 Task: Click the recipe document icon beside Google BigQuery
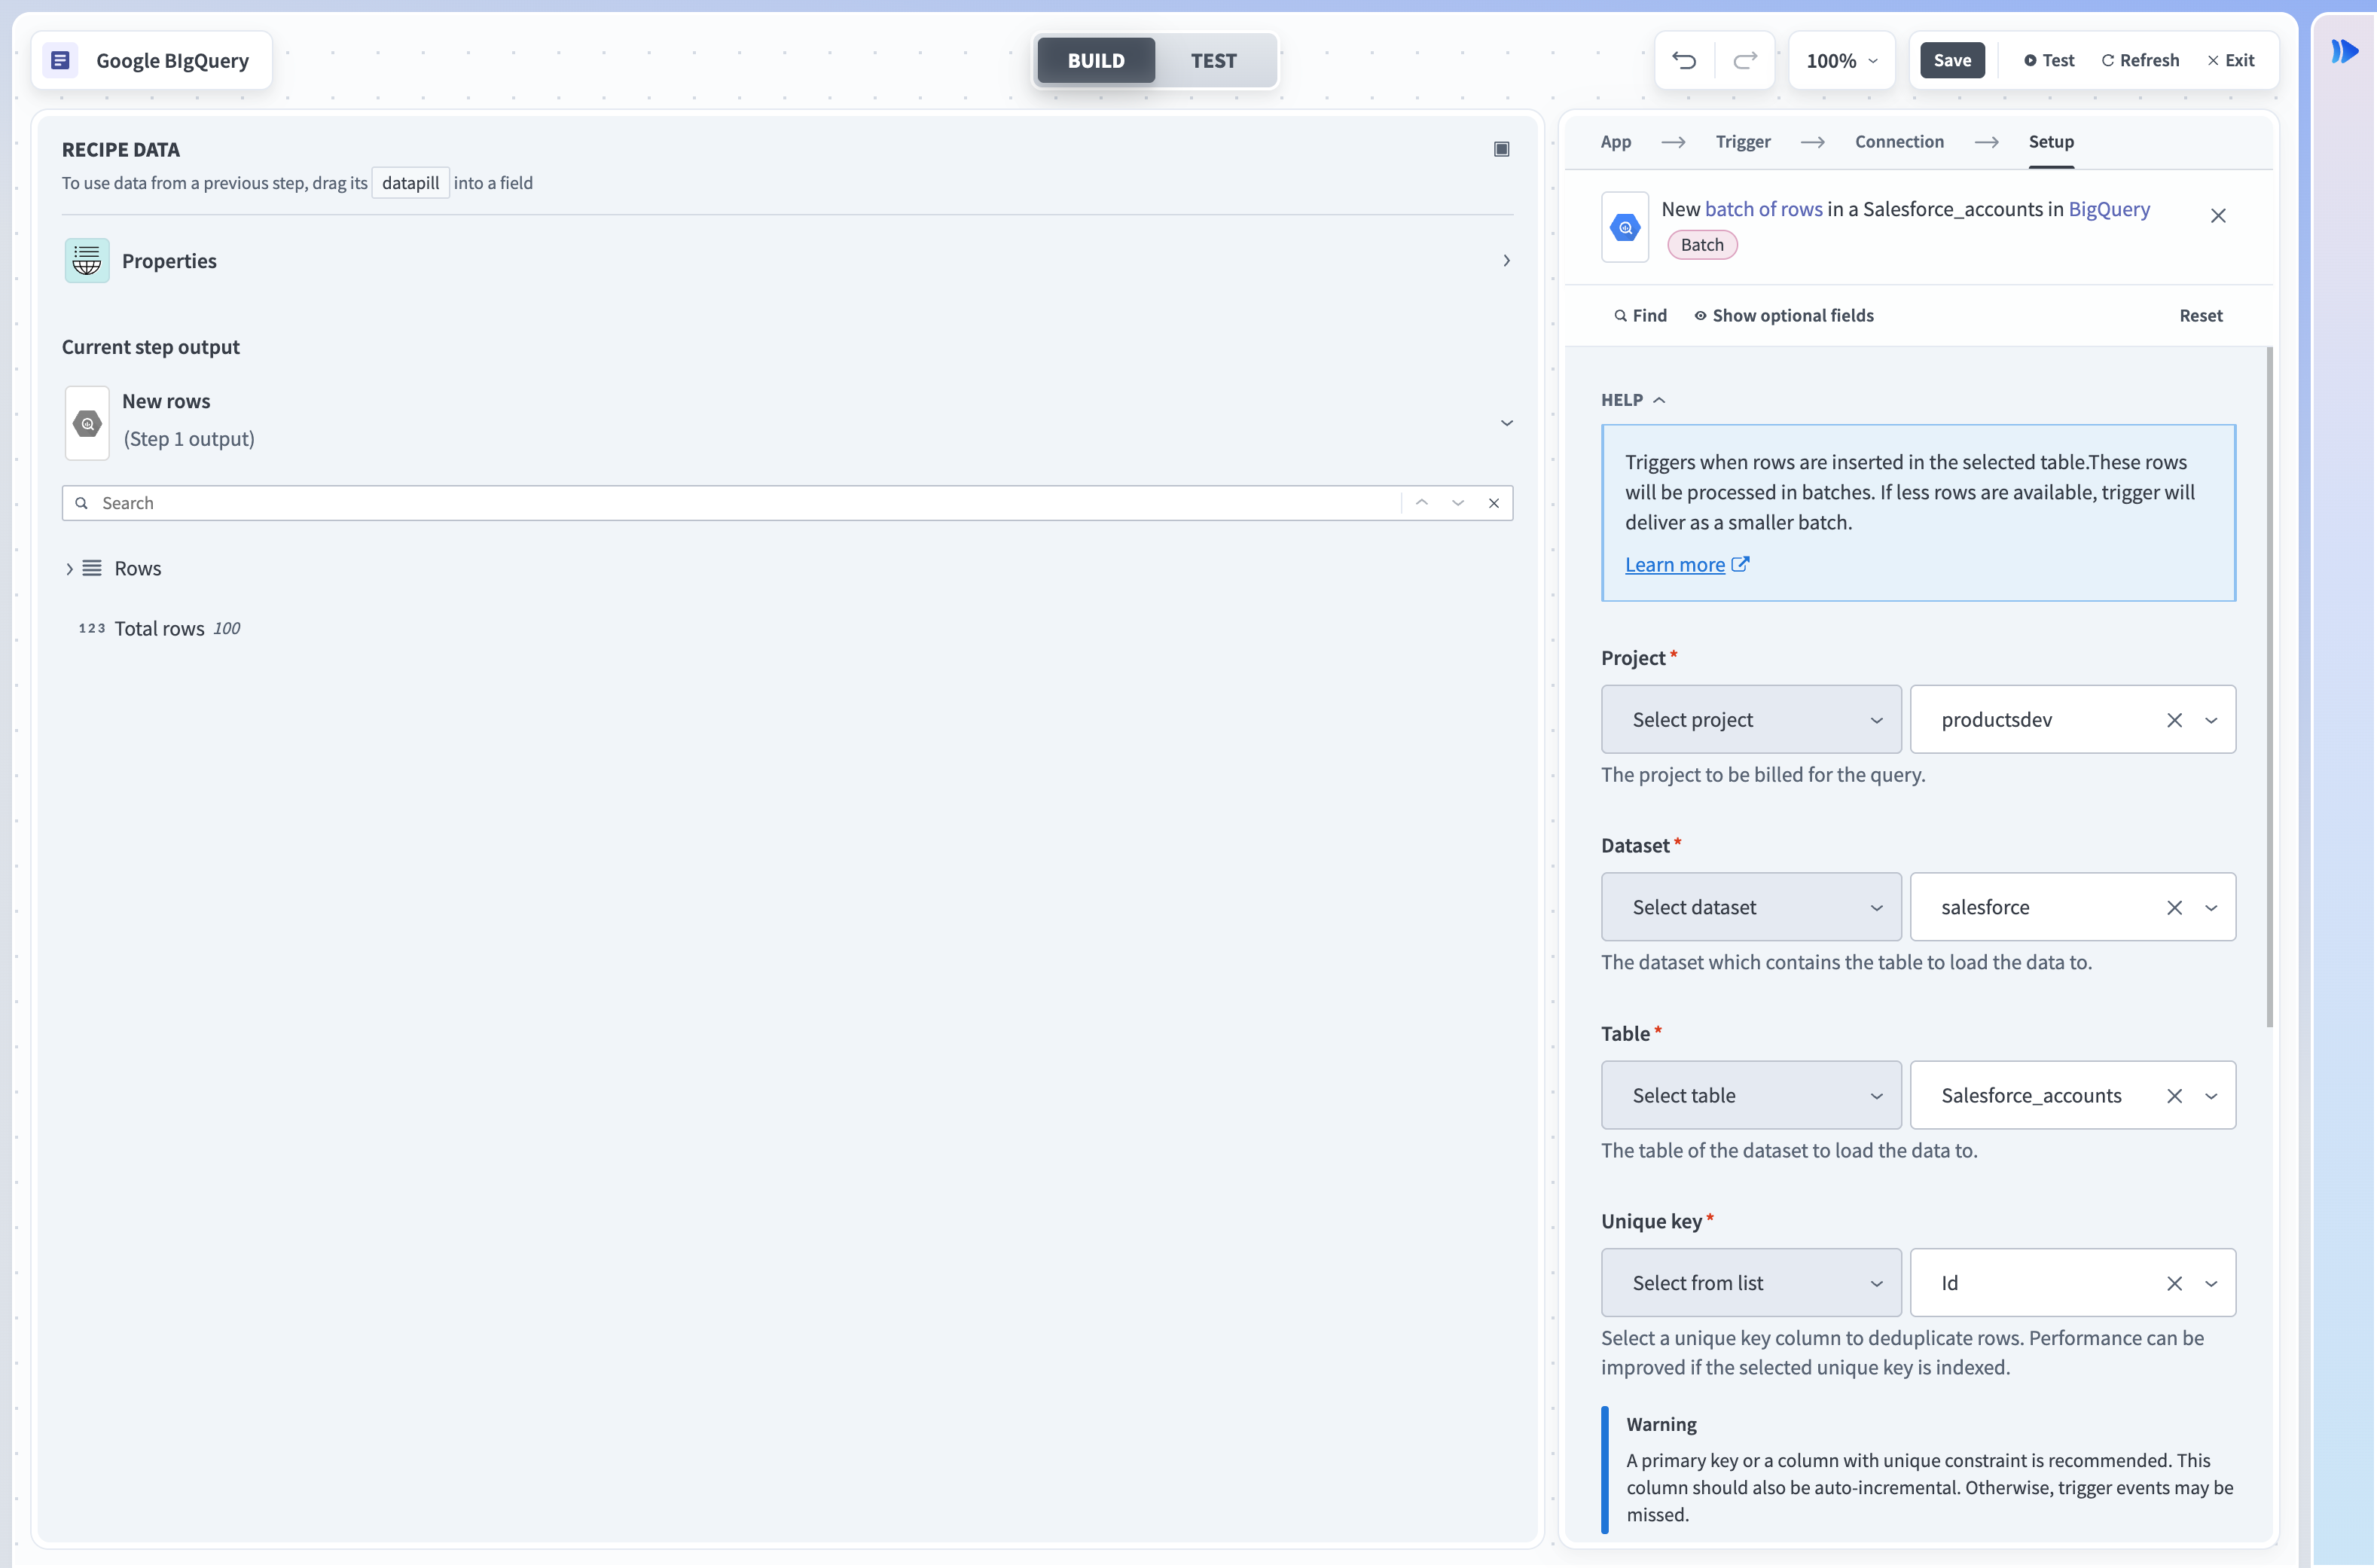(60, 61)
